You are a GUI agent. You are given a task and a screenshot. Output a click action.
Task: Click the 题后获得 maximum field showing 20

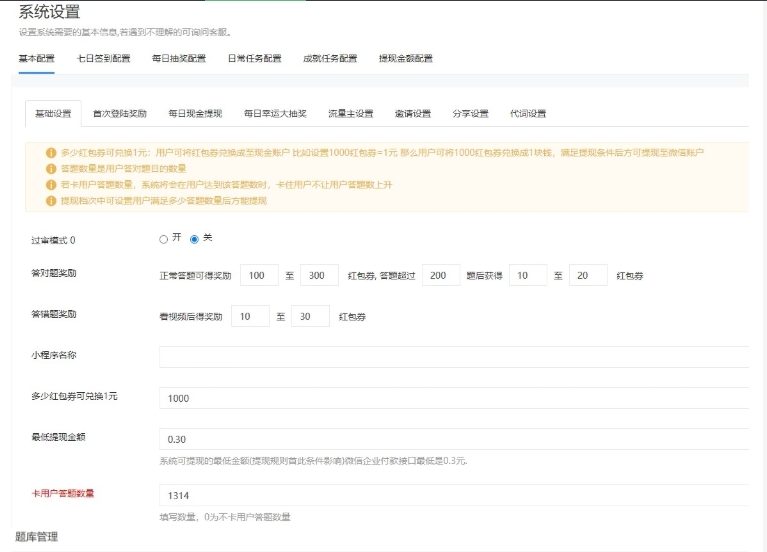(588, 276)
